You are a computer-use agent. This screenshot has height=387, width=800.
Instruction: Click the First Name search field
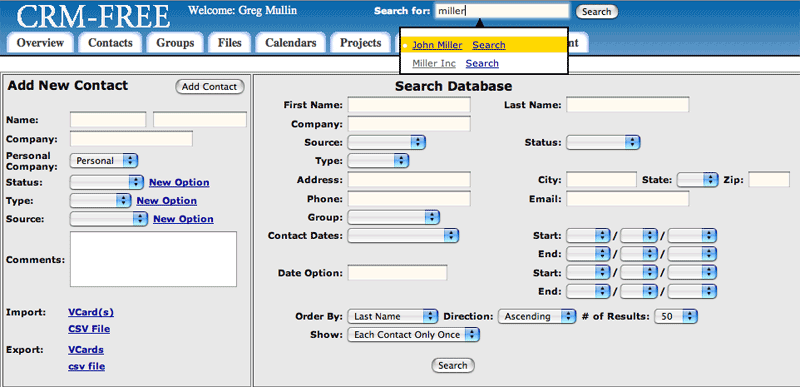(409, 105)
